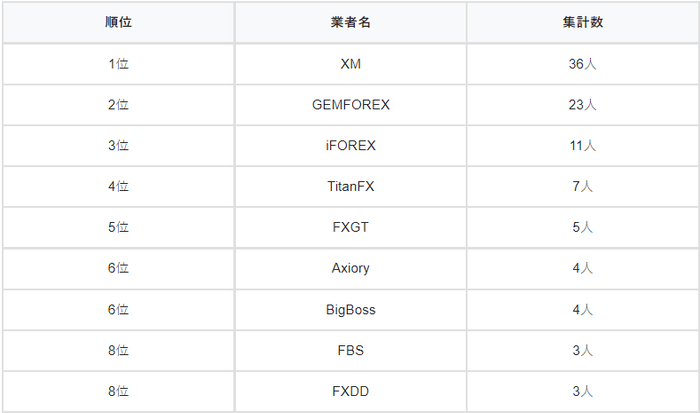700x413 pixels.
Task: Click the 1位 rank cell
Action: pos(118,63)
